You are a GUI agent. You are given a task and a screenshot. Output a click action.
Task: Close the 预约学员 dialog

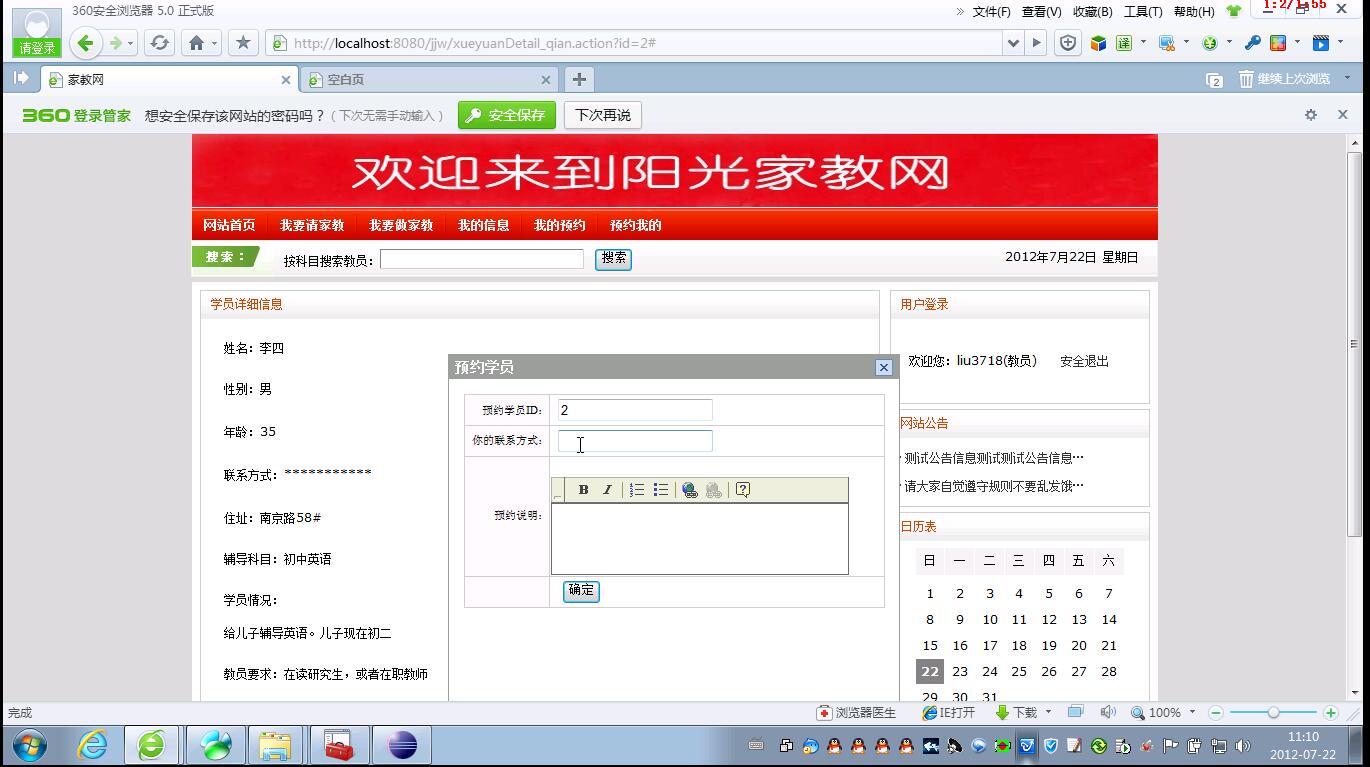tap(883, 367)
